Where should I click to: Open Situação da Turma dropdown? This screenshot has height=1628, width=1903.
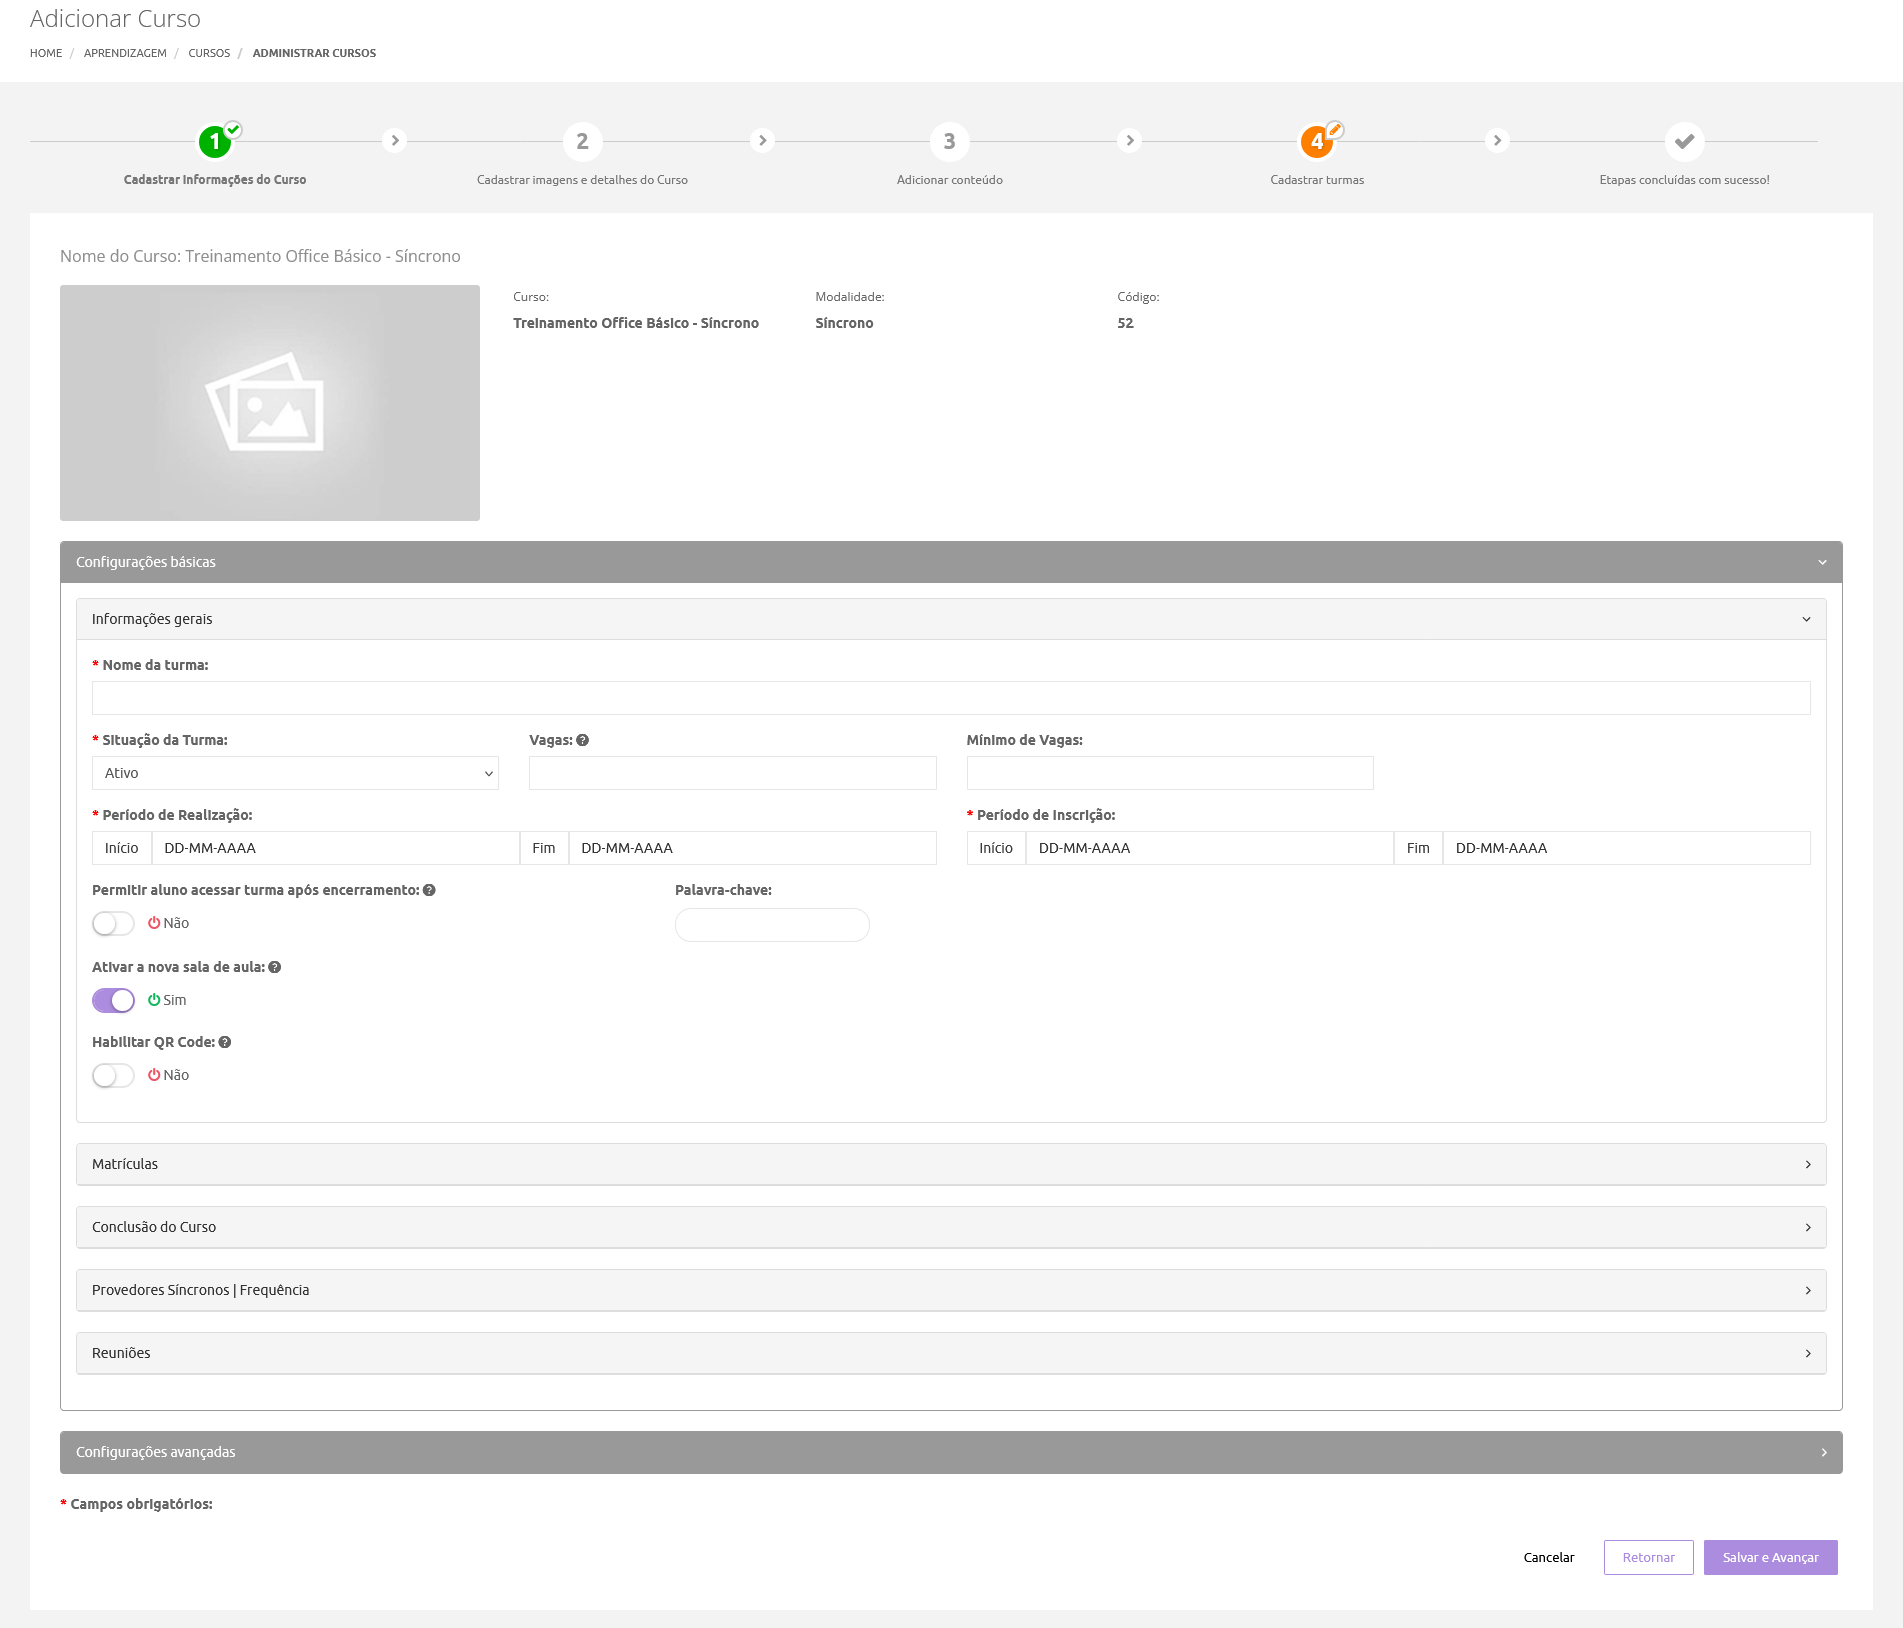coord(295,773)
